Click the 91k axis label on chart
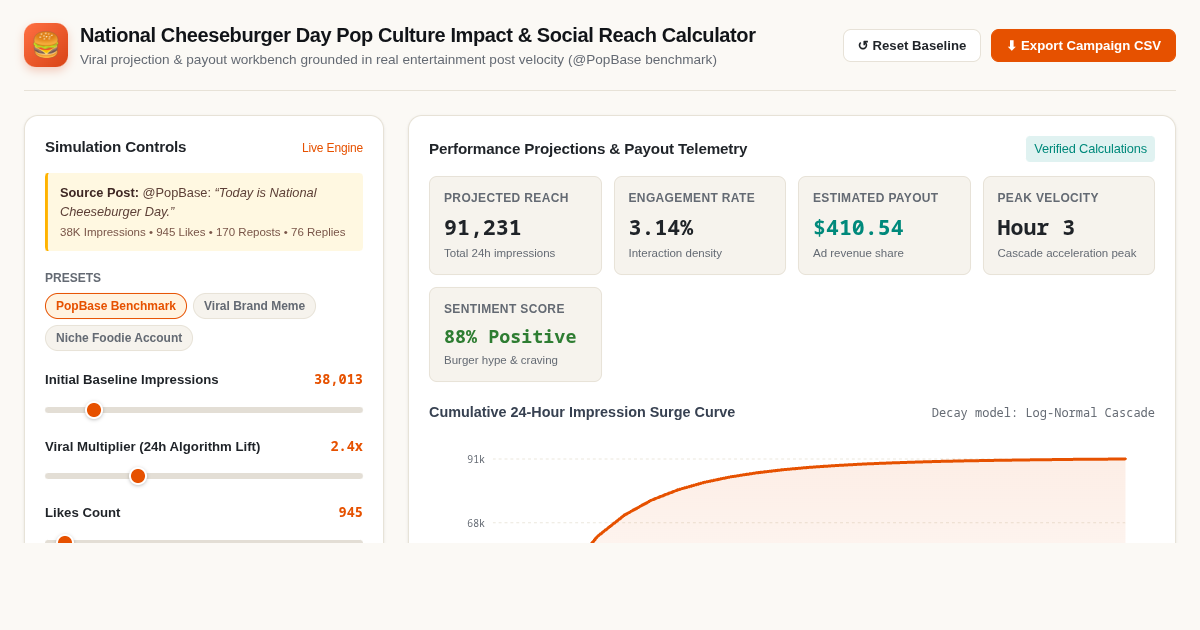This screenshot has height=630, width=1200. coord(476,460)
